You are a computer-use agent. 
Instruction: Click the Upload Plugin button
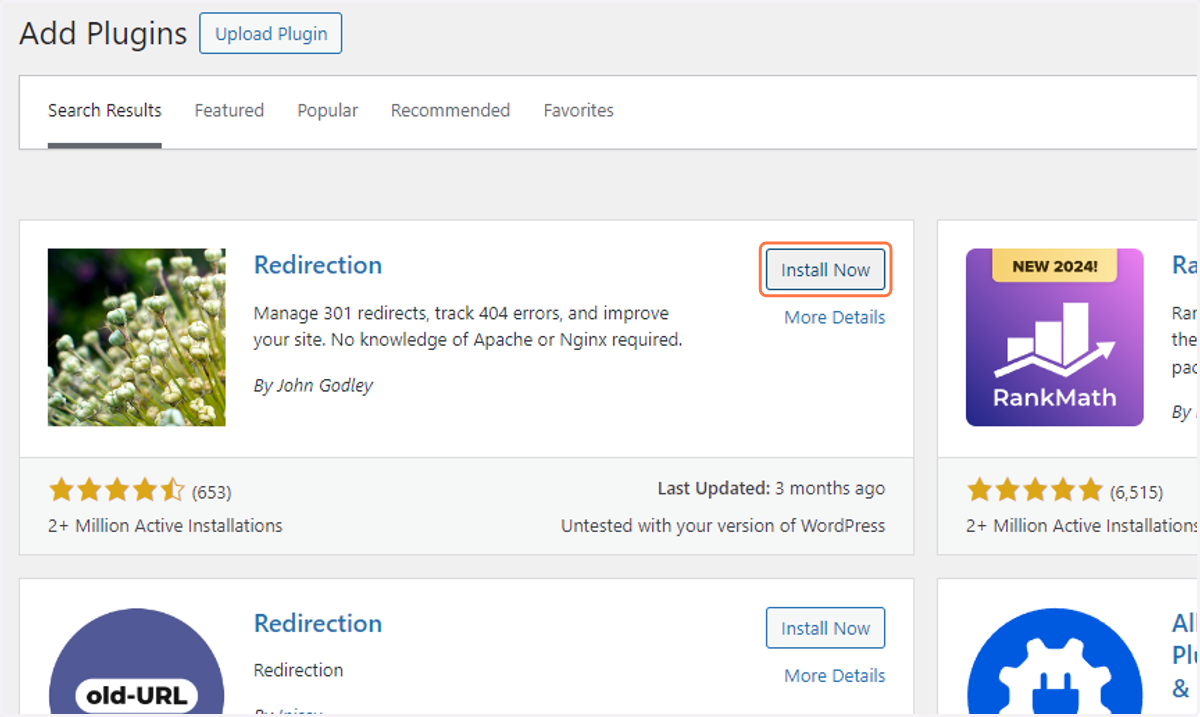[x=271, y=33]
